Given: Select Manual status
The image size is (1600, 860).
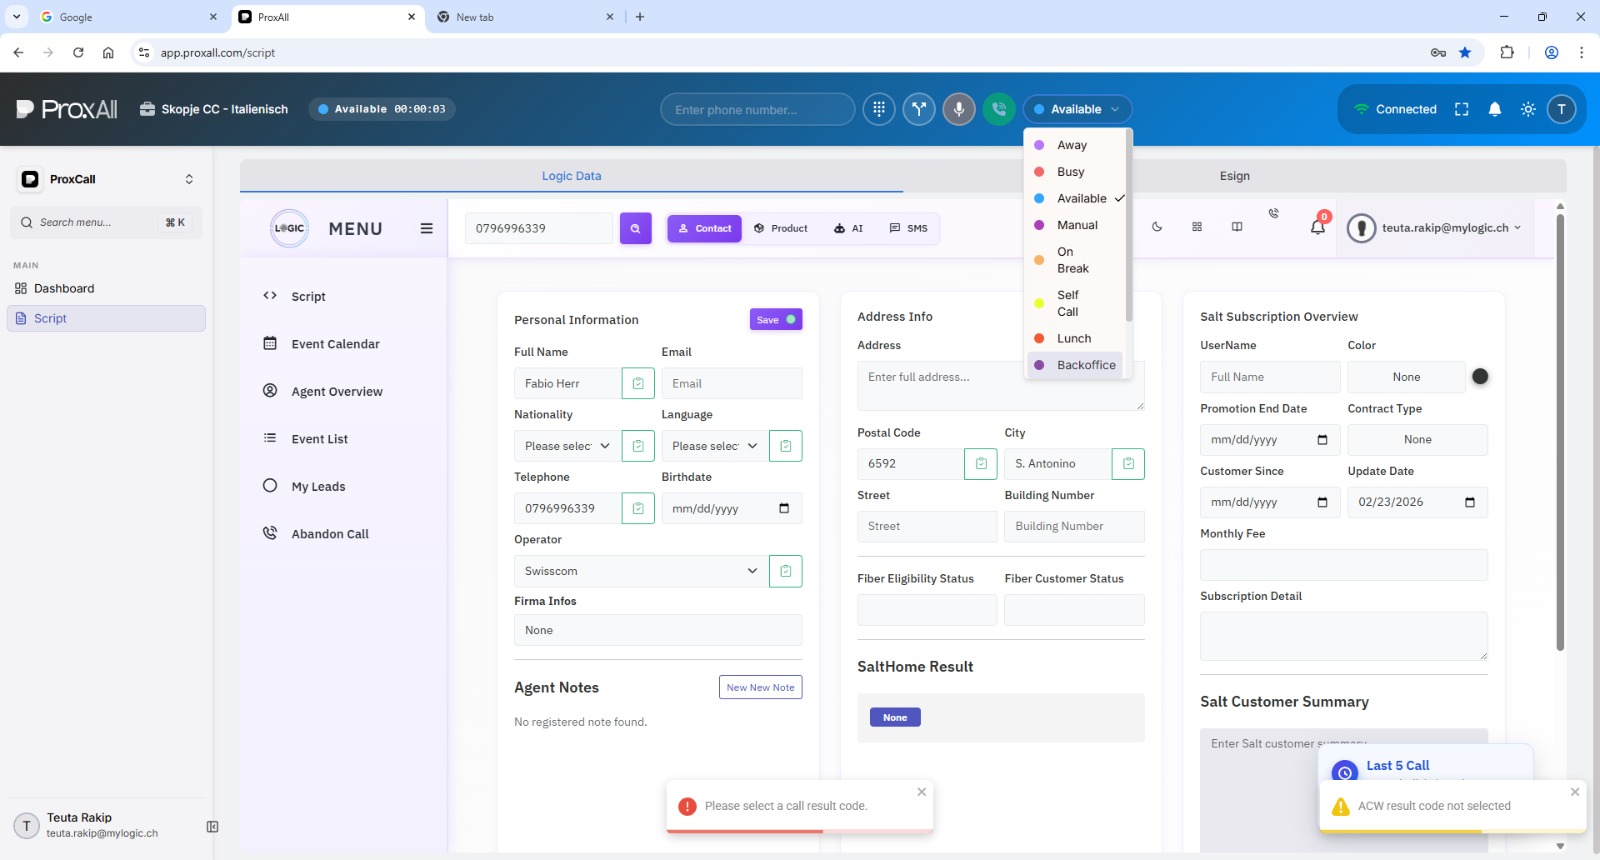Looking at the screenshot, I should 1075,225.
